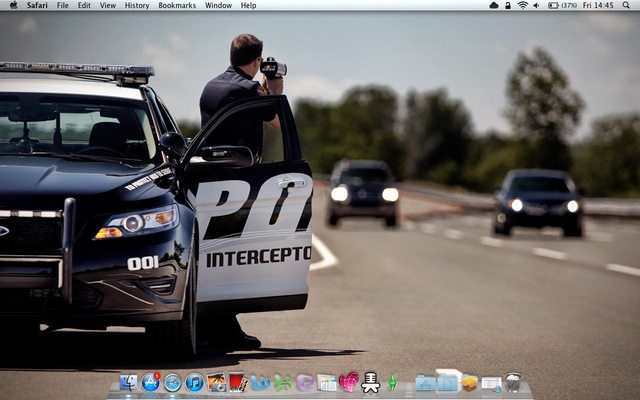This screenshot has width=640, height=400.
Task: Open the Window menu
Action: pyautogui.click(x=218, y=5)
